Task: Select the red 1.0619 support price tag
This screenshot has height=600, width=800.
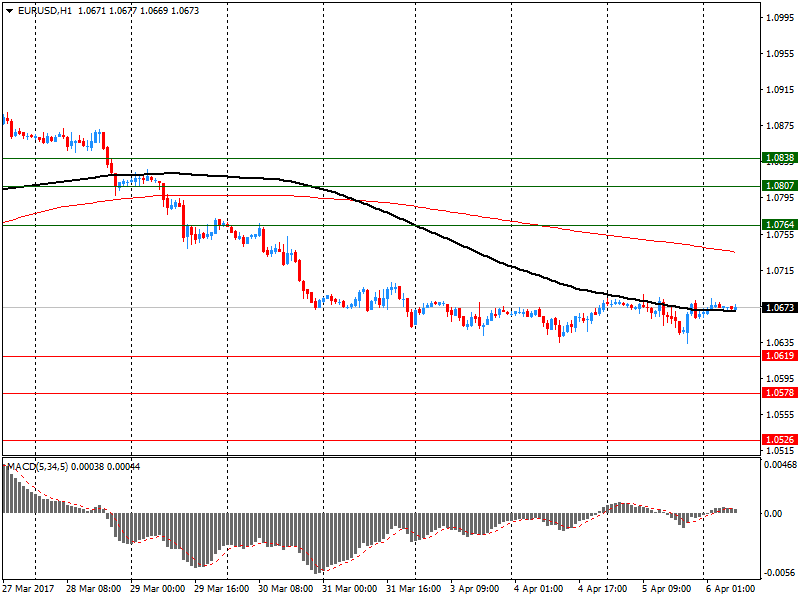Action: tap(779, 356)
